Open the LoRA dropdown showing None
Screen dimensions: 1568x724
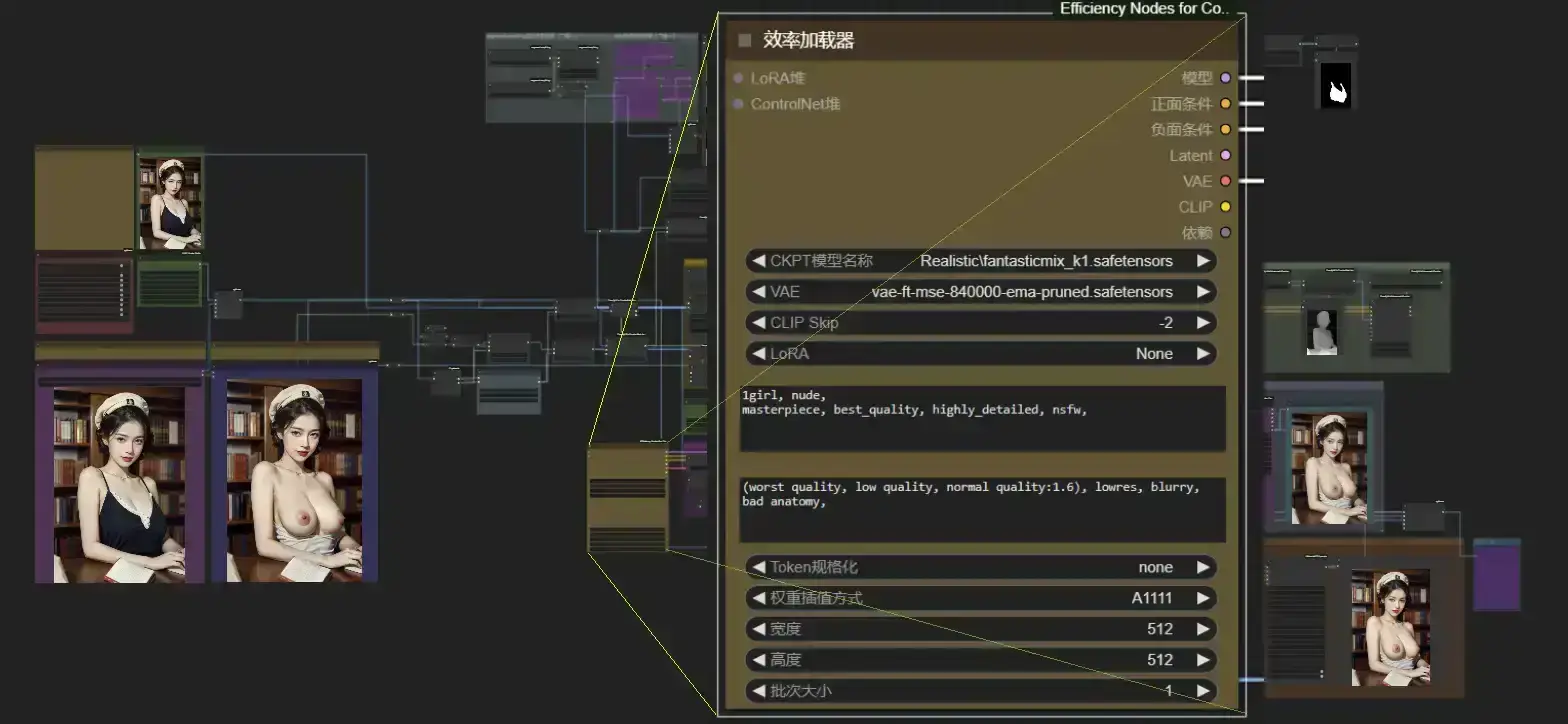point(981,354)
